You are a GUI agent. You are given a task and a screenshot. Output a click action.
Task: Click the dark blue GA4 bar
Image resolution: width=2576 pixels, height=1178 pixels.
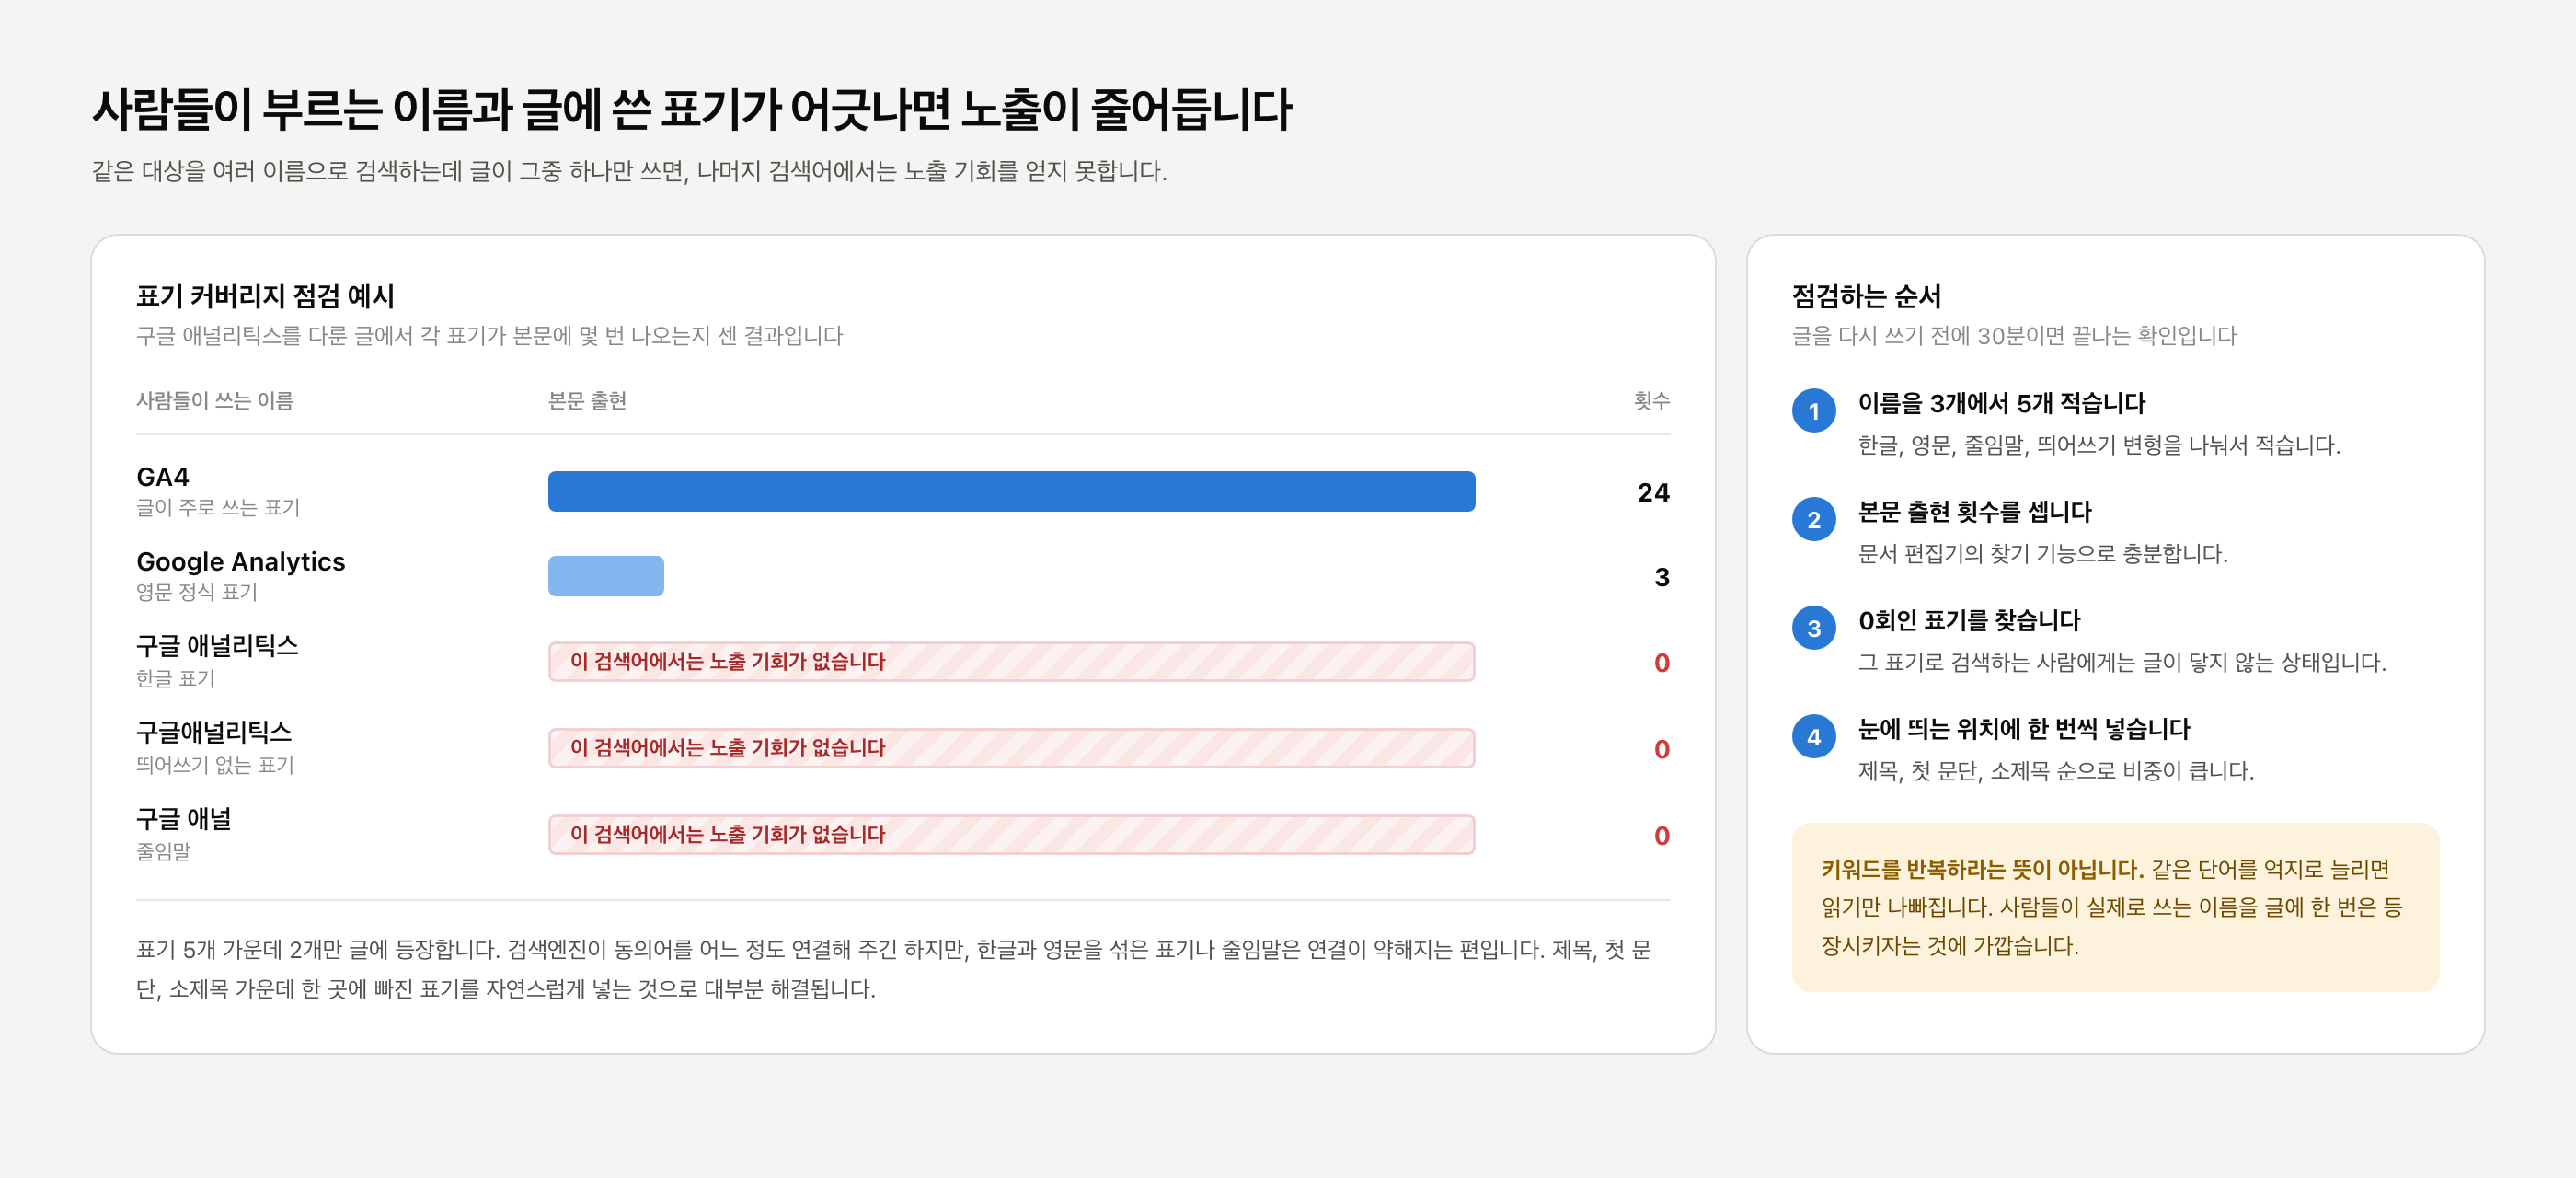pyautogui.click(x=1011, y=492)
